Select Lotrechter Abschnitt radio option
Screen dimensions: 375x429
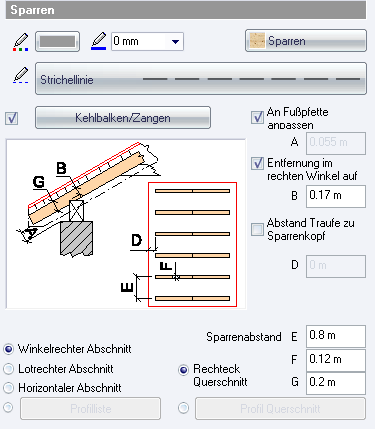8,369
